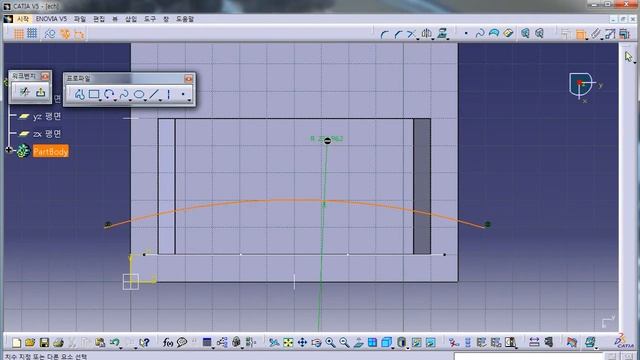Close the Workbench floating toolbar

45,76
